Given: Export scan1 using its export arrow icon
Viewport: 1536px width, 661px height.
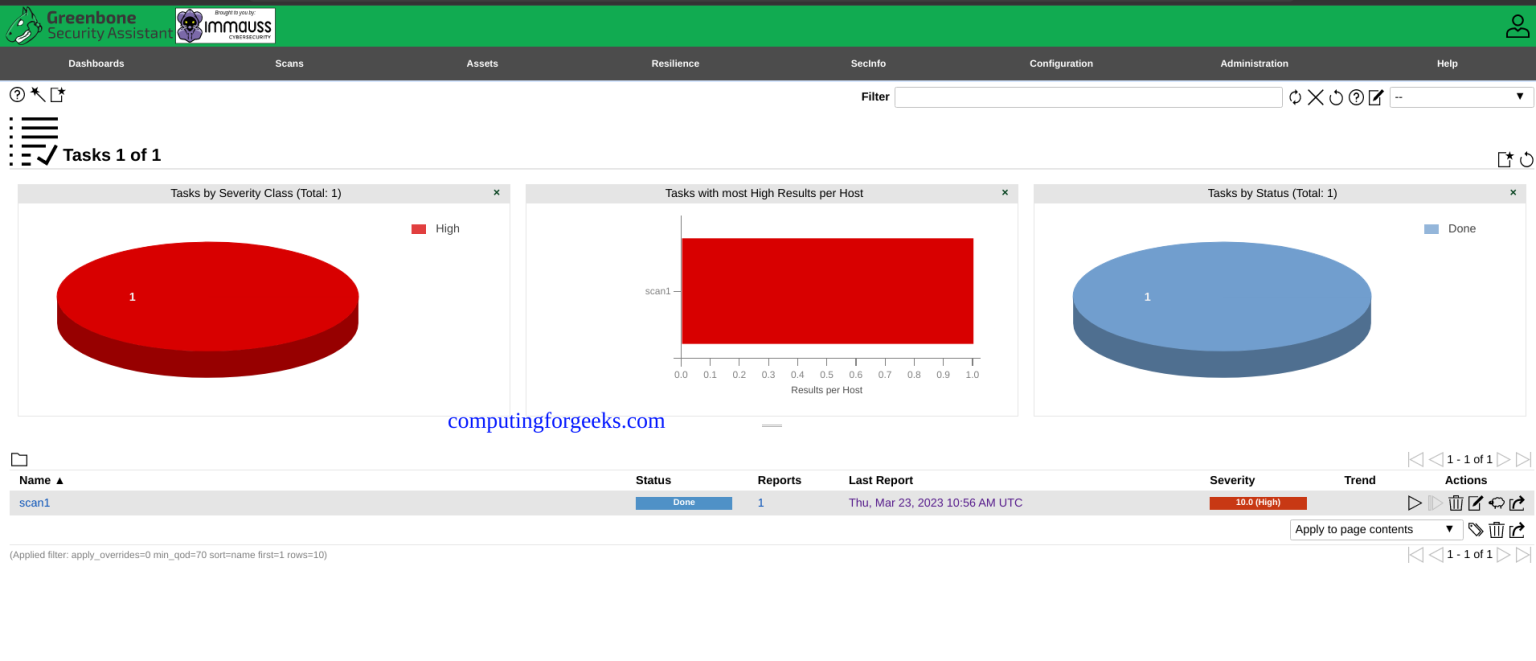Looking at the screenshot, I should pyautogui.click(x=1517, y=503).
